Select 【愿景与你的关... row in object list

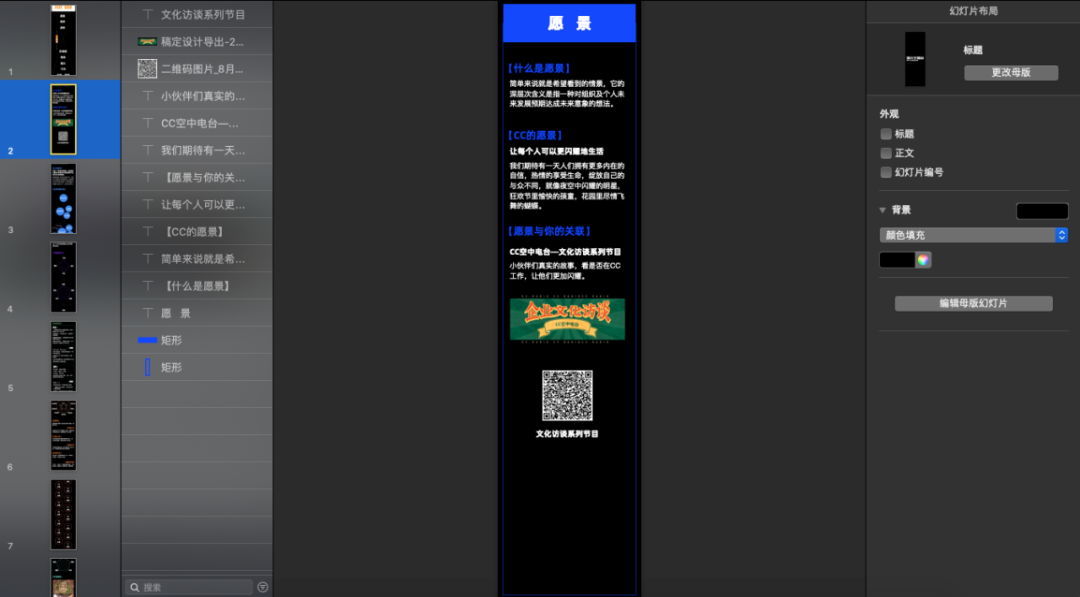tap(197, 178)
